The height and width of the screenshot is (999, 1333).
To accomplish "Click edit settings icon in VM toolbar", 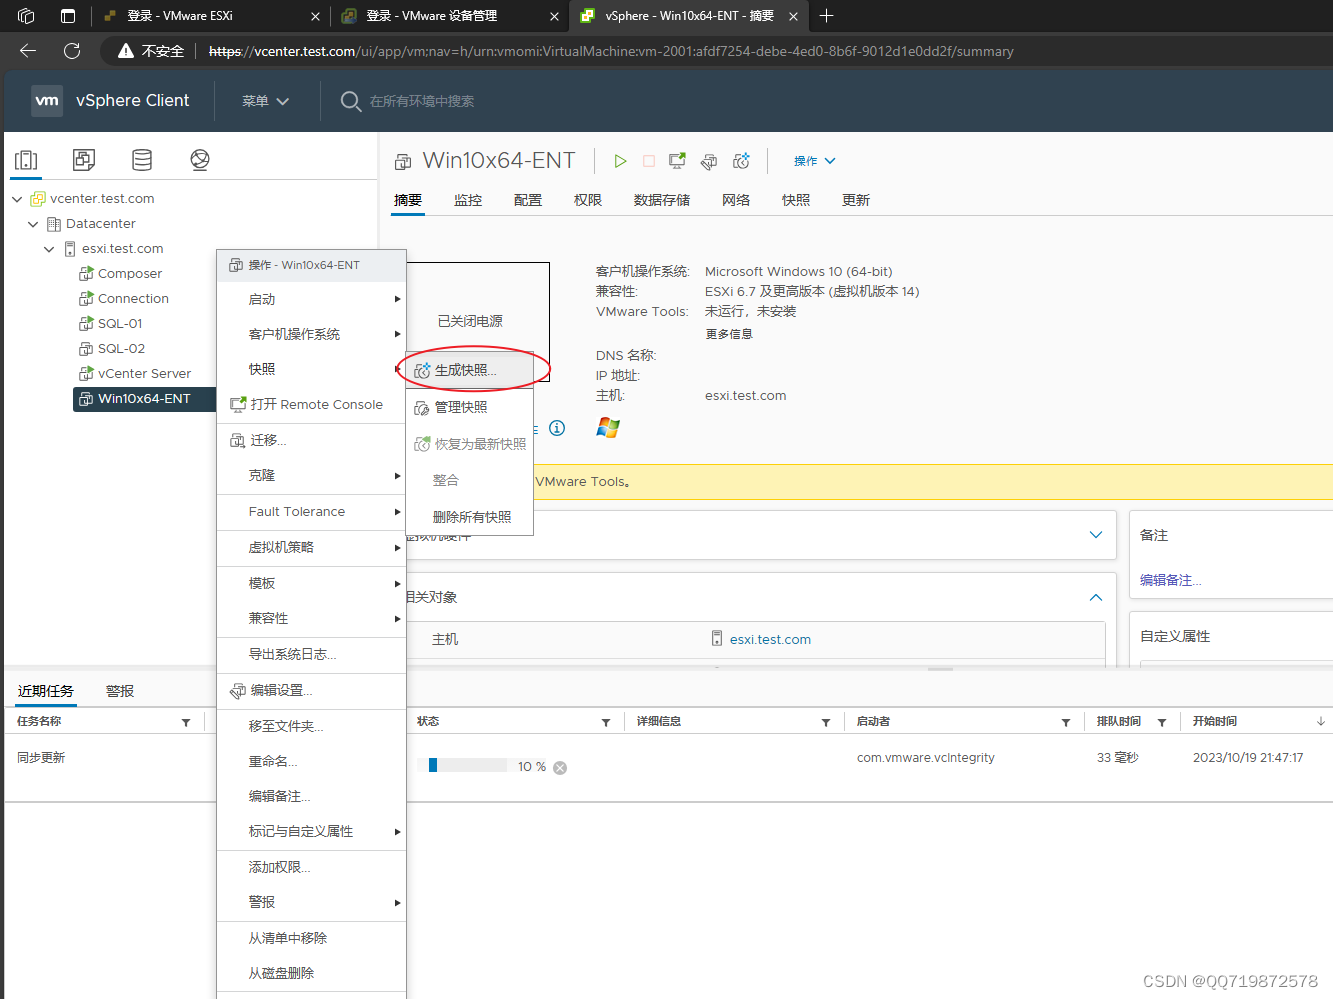I will [x=709, y=161].
